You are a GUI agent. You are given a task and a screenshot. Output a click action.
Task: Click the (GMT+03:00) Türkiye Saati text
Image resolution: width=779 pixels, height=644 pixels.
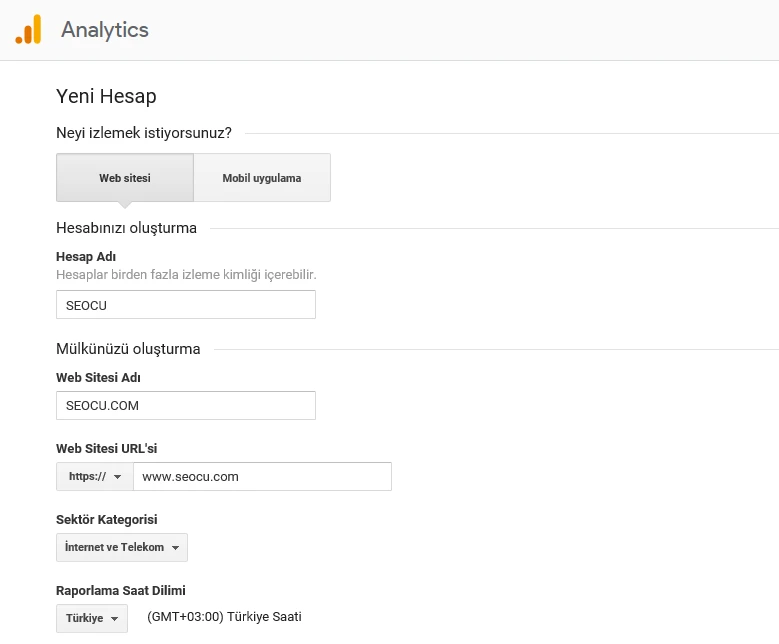click(x=225, y=617)
